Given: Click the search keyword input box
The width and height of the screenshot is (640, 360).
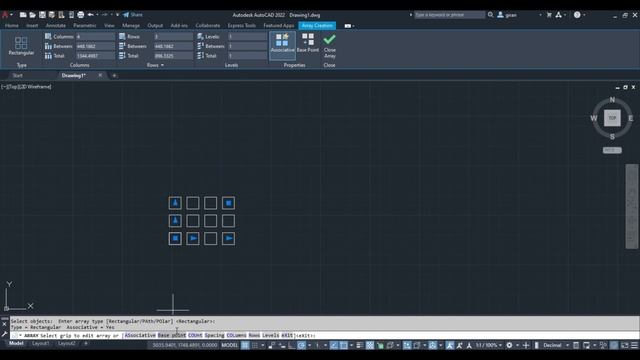Looking at the screenshot, I should pos(449,15).
